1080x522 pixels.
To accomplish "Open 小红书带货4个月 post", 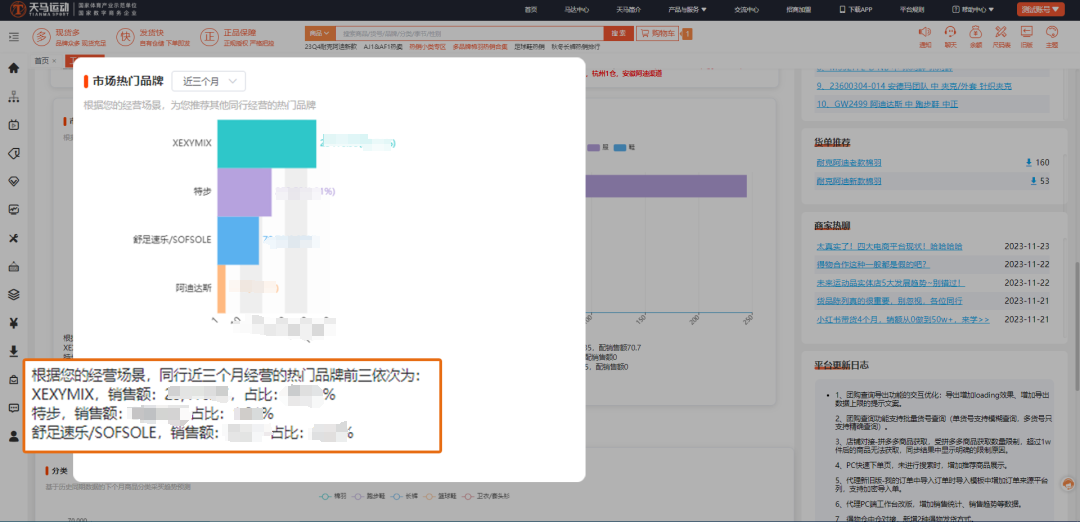I will [902, 320].
